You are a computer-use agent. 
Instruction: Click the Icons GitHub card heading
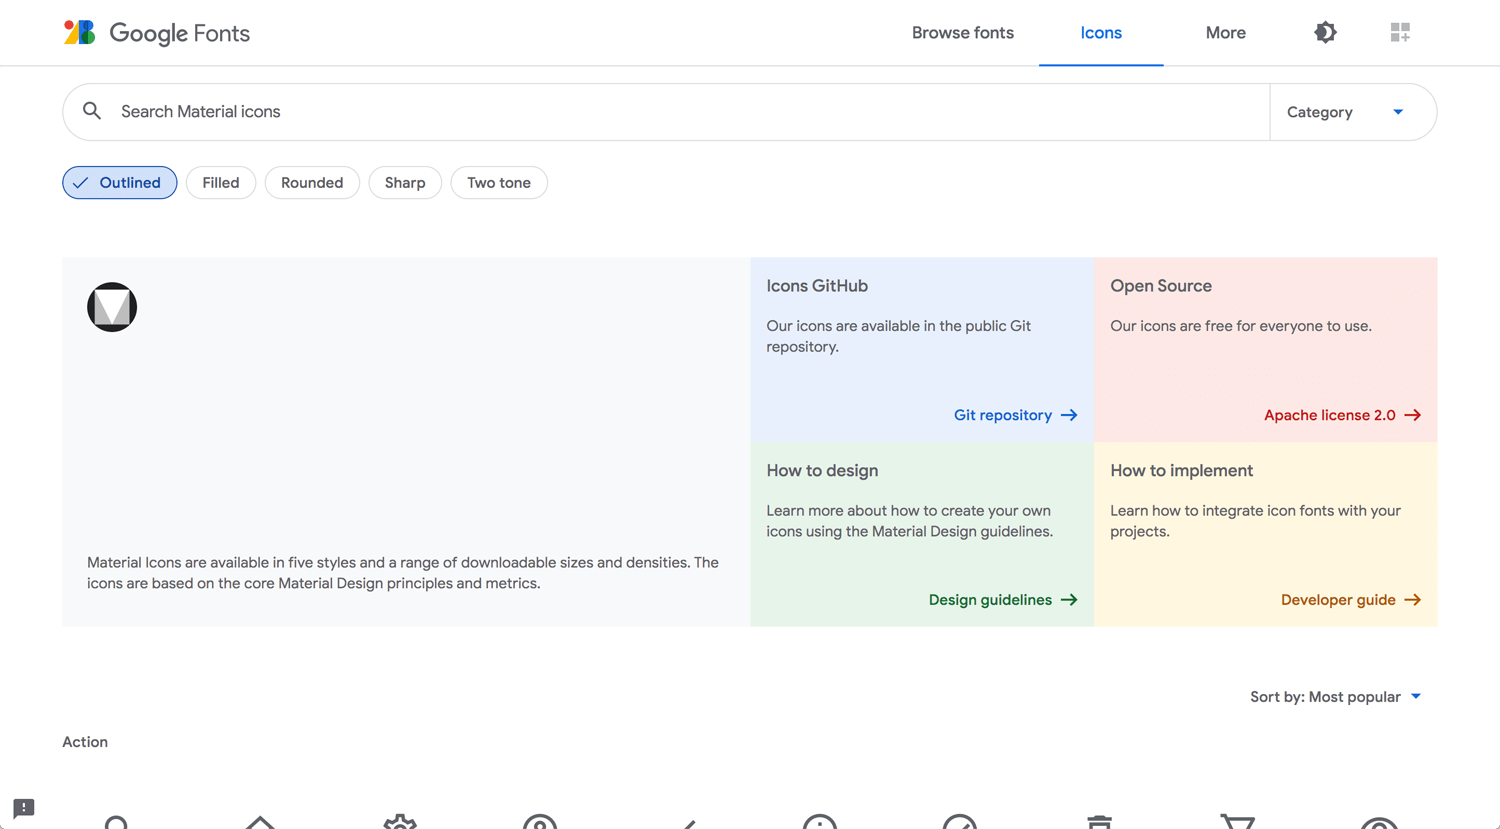click(x=817, y=286)
